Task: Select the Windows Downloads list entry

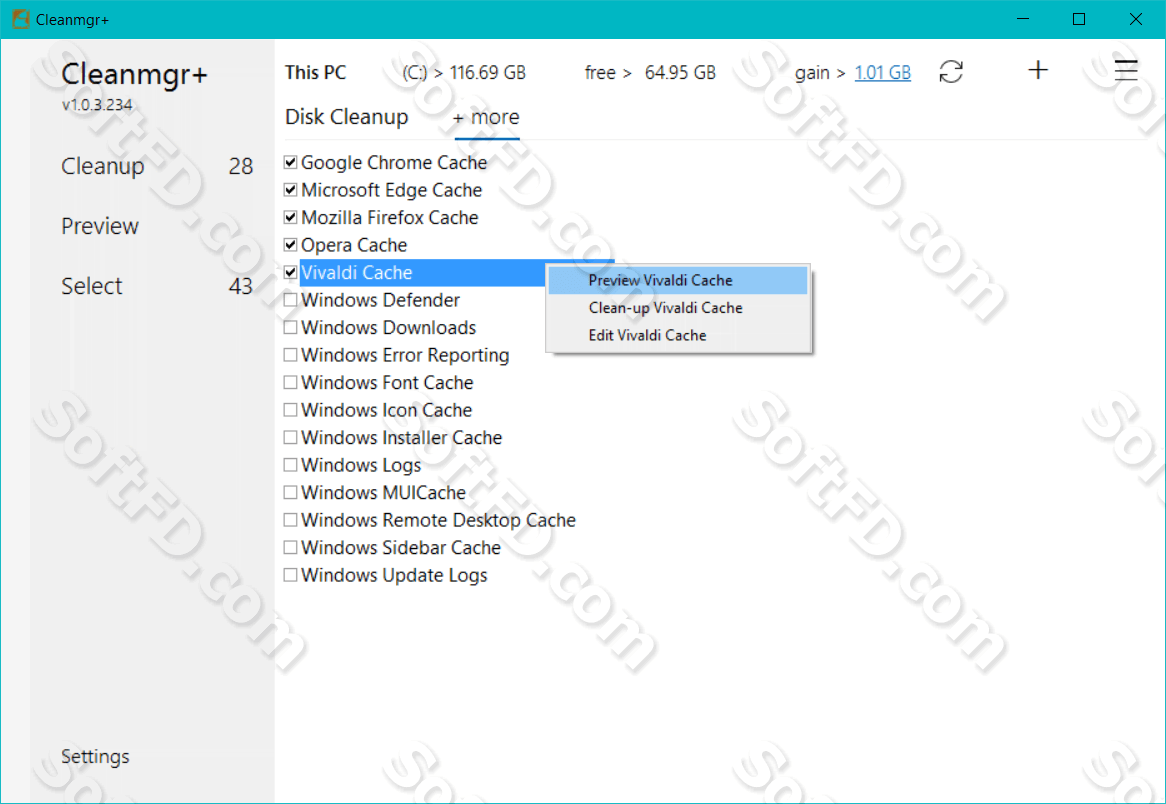Action: pos(388,327)
